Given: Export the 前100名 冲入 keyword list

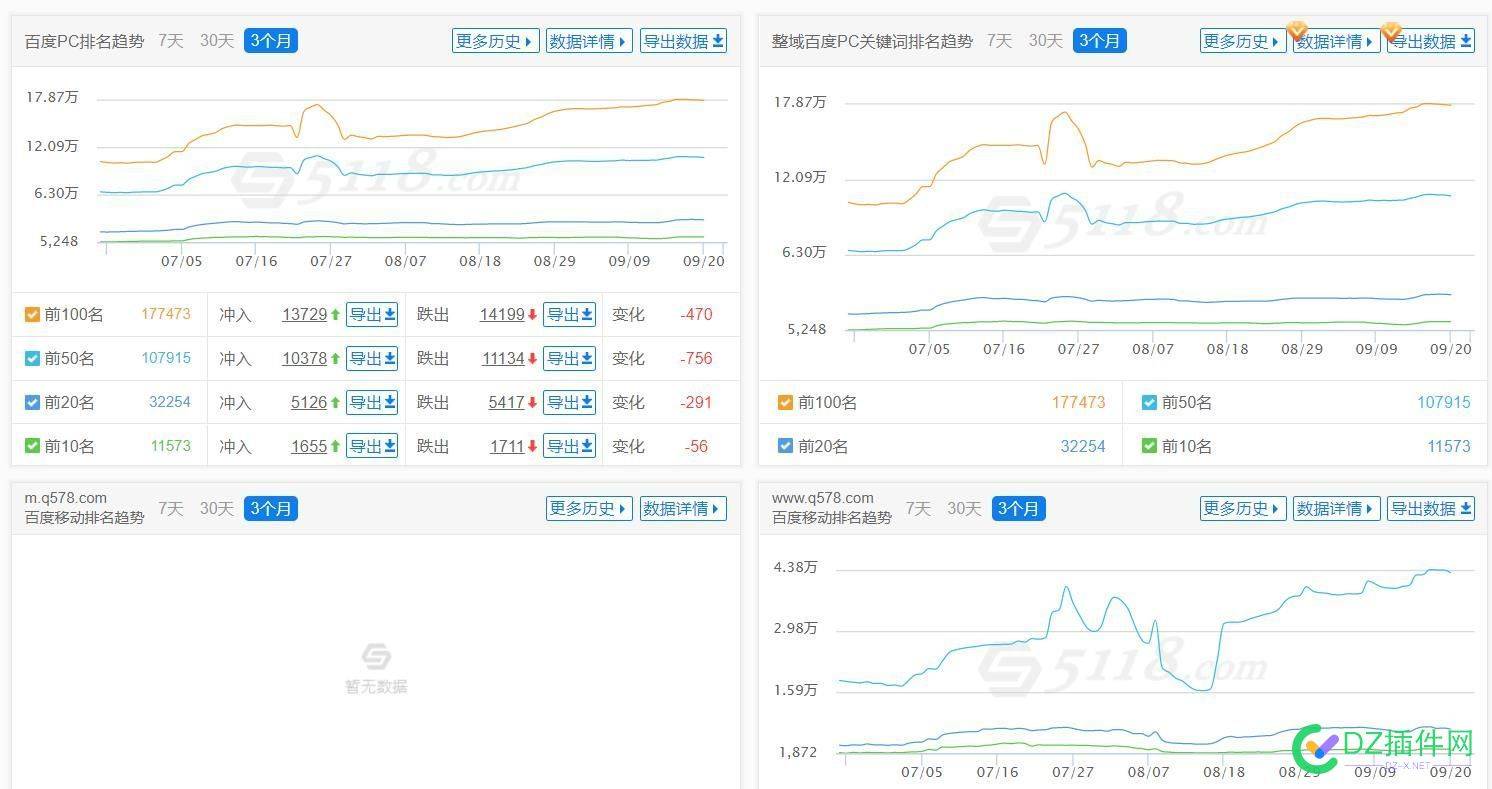Looking at the screenshot, I should tap(372, 314).
